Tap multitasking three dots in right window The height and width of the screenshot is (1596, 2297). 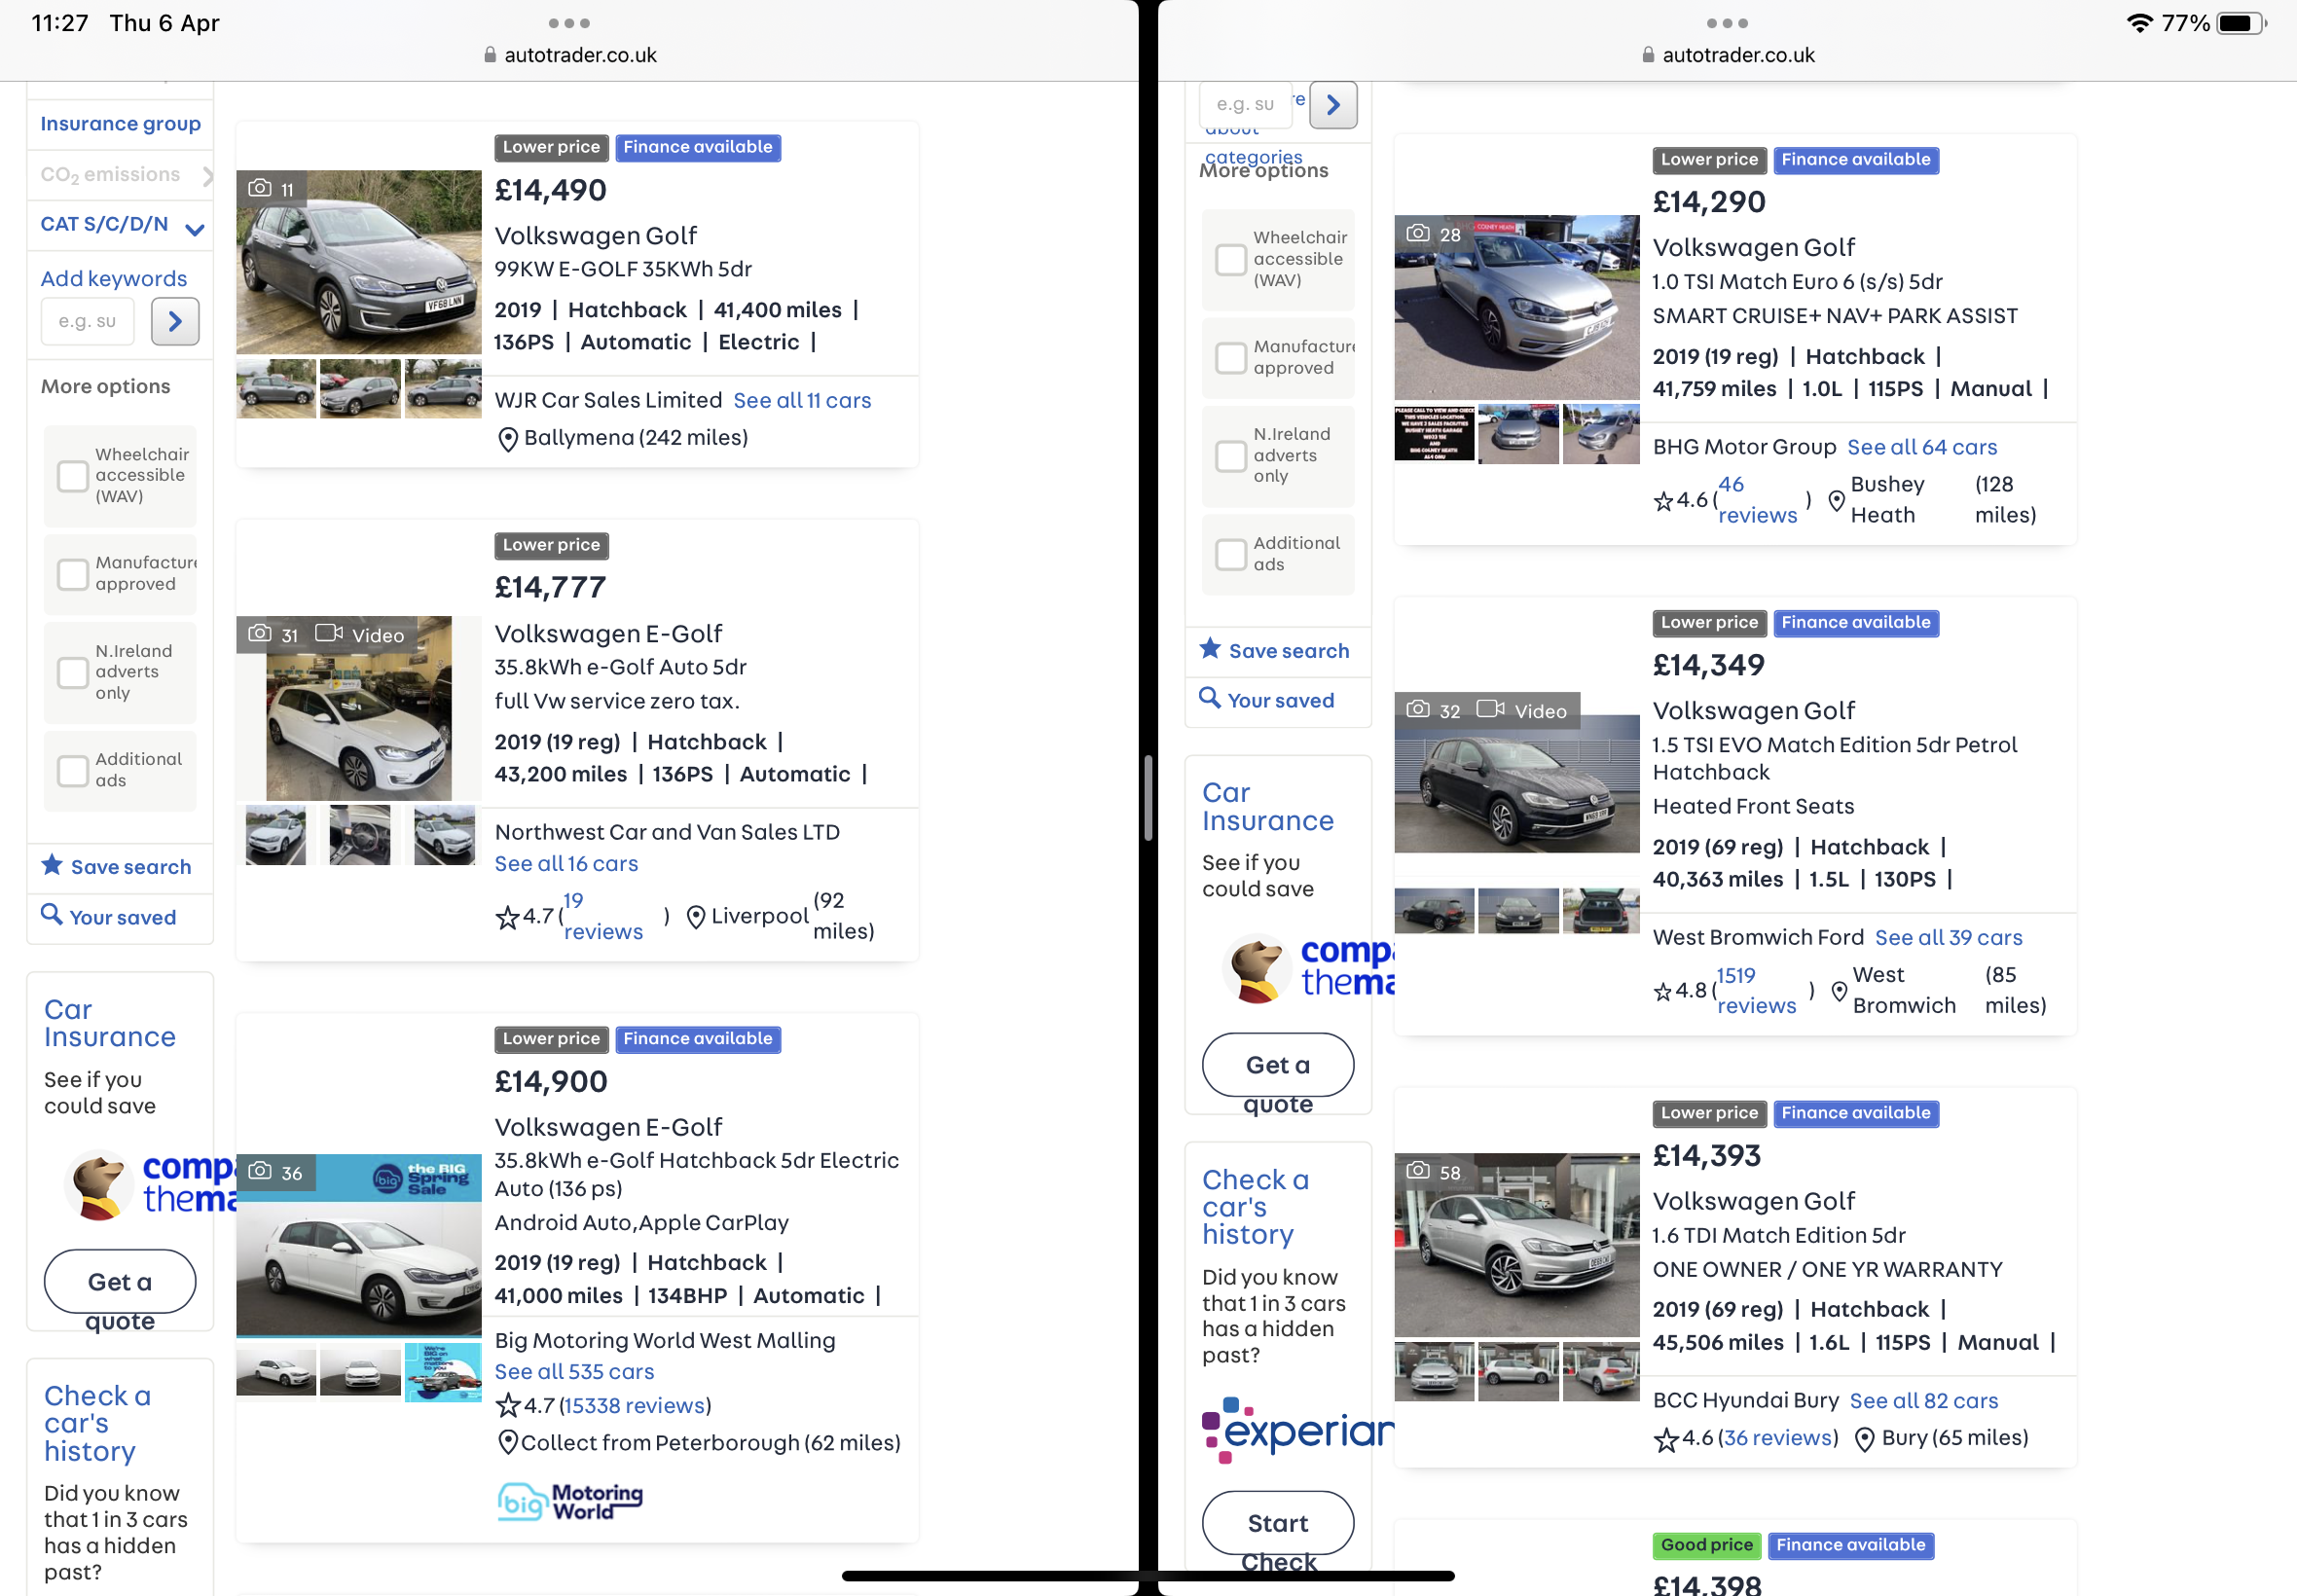click(1727, 23)
